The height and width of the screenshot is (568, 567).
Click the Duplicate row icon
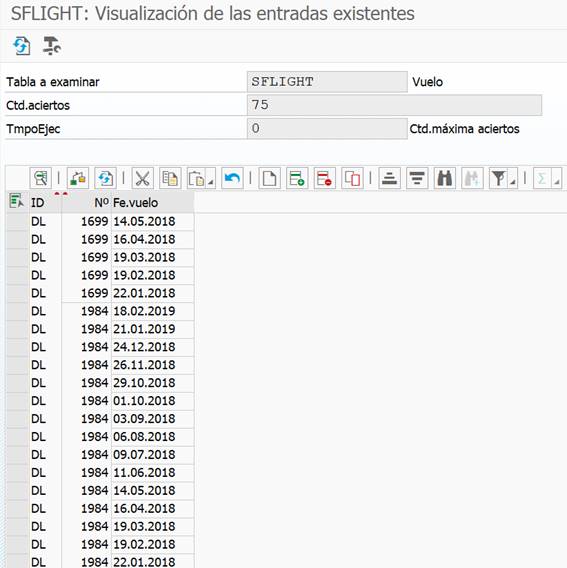pyautogui.click(x=352, y=178)
